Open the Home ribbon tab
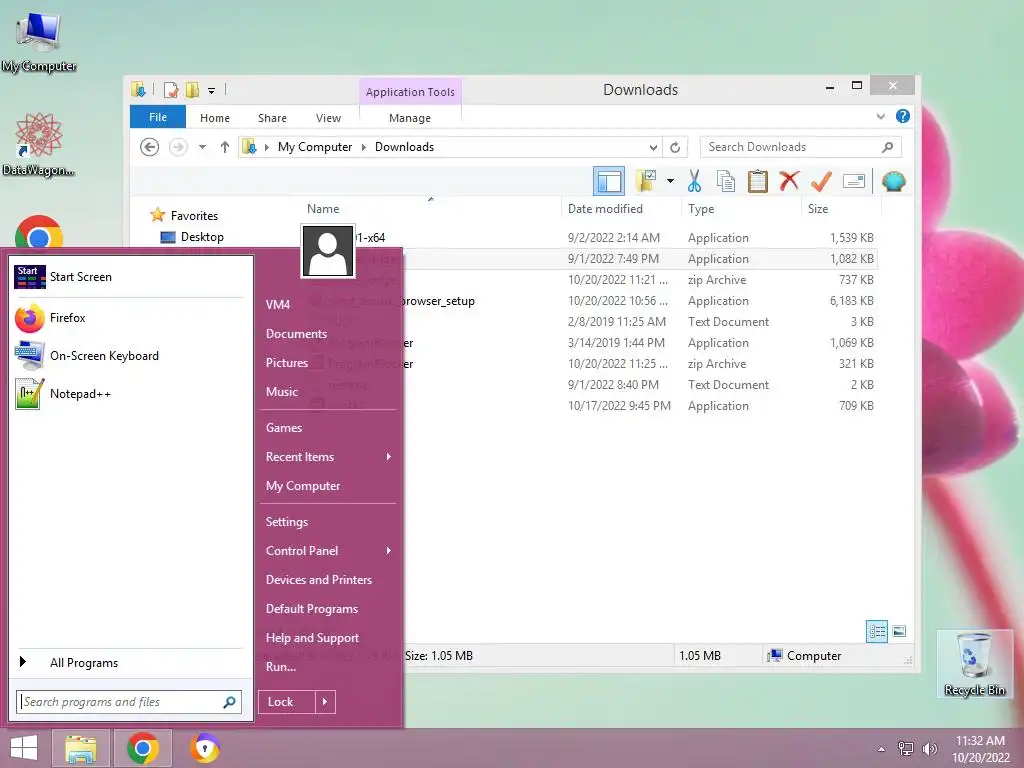This screenshot has height=768, width=1024. pyautogui.click(x=215, y=118)
